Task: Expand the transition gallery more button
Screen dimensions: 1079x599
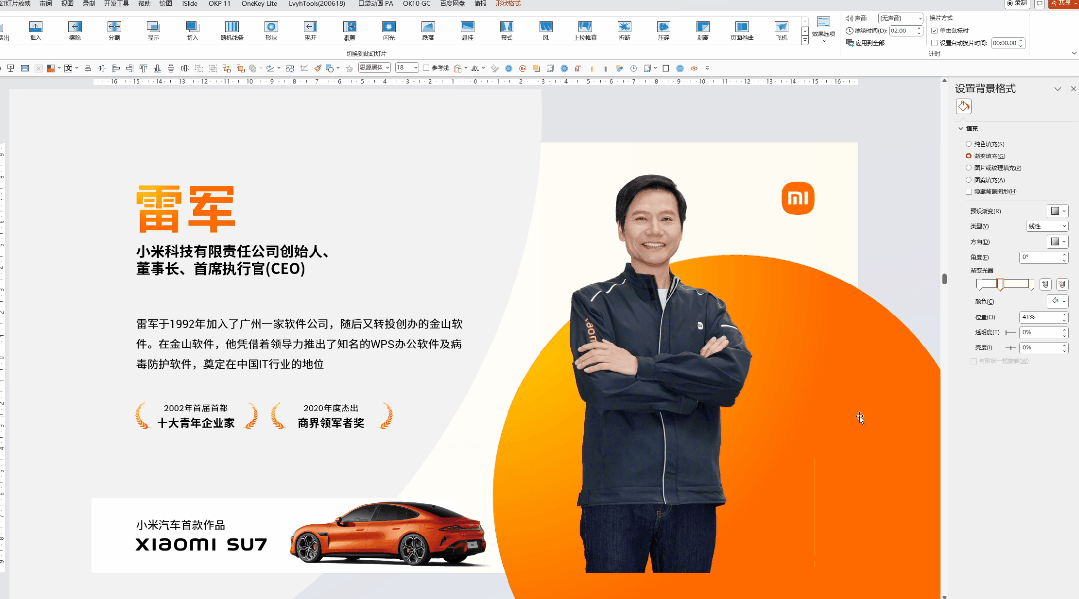Action: pos(804,41)
